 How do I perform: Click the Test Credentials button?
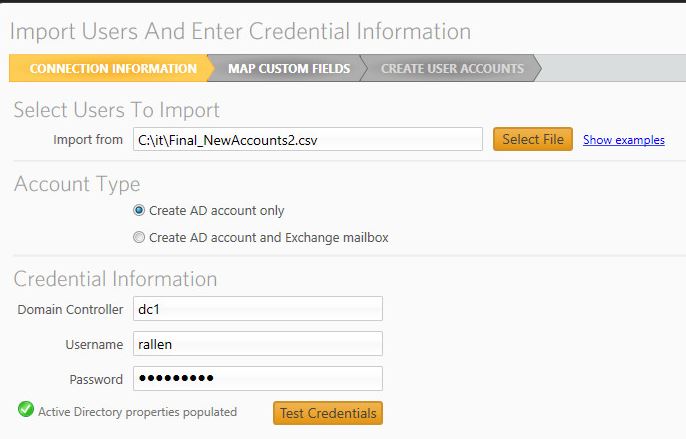328,413
